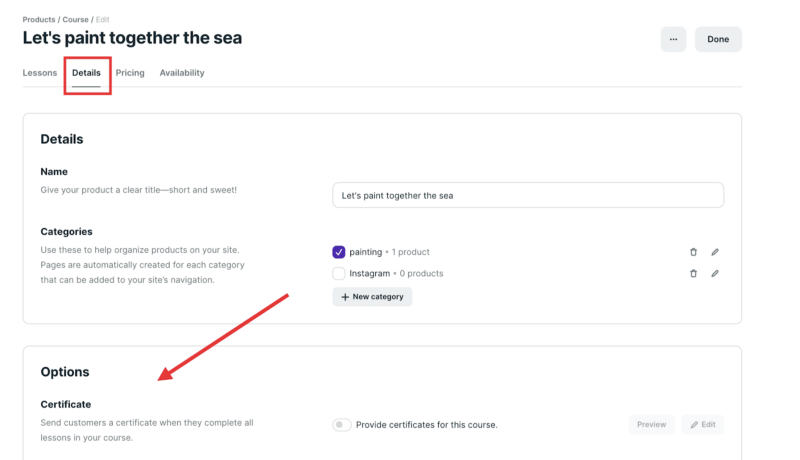Select the Details tab
Screen dimensions: 800x460
(x=86, y=73)
